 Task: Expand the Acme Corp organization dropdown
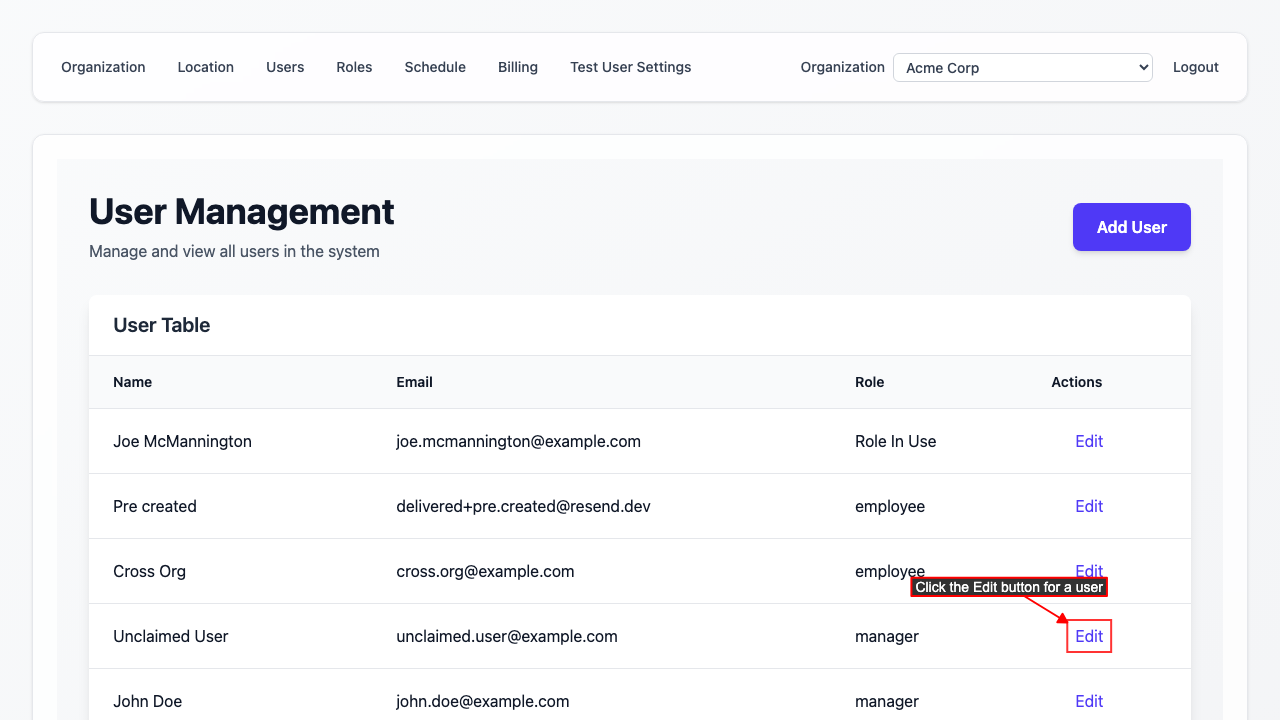click(x=1022, y=68)
